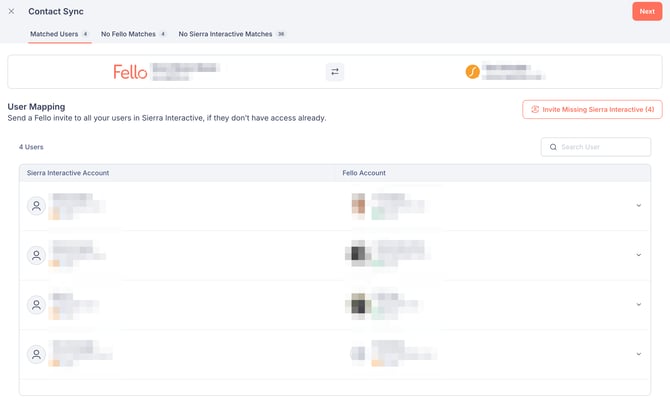Click the '4 Users' count label
The image size is (670, 400).
[x=31, y=147]
